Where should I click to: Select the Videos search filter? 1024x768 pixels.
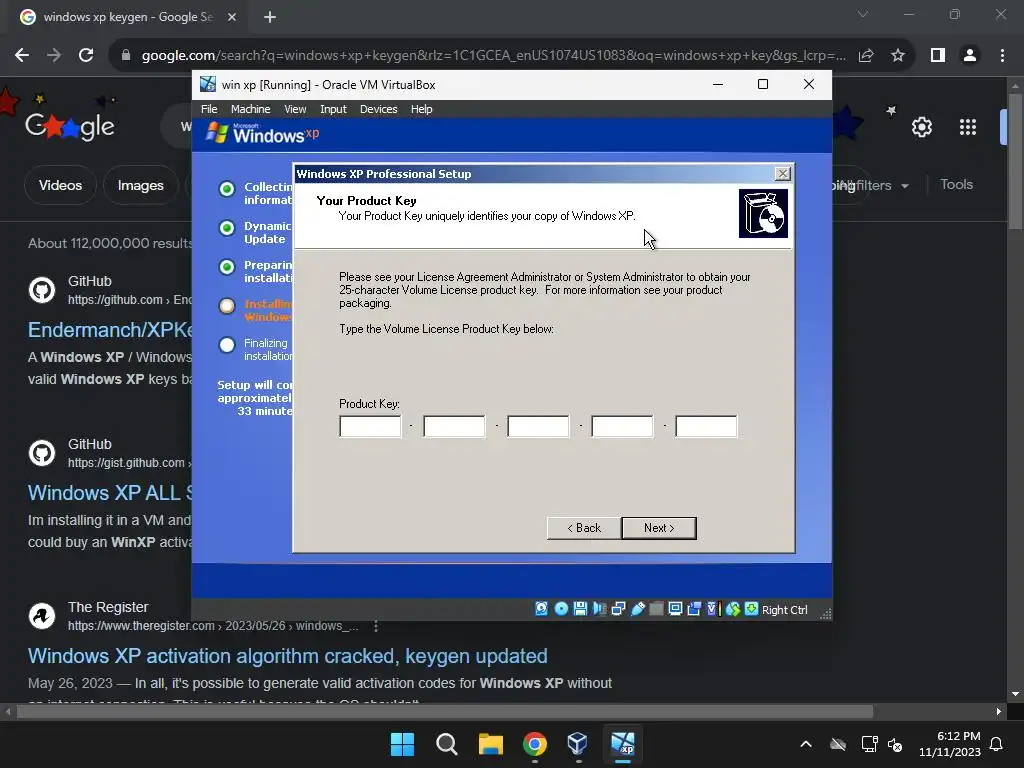(60, 185)
